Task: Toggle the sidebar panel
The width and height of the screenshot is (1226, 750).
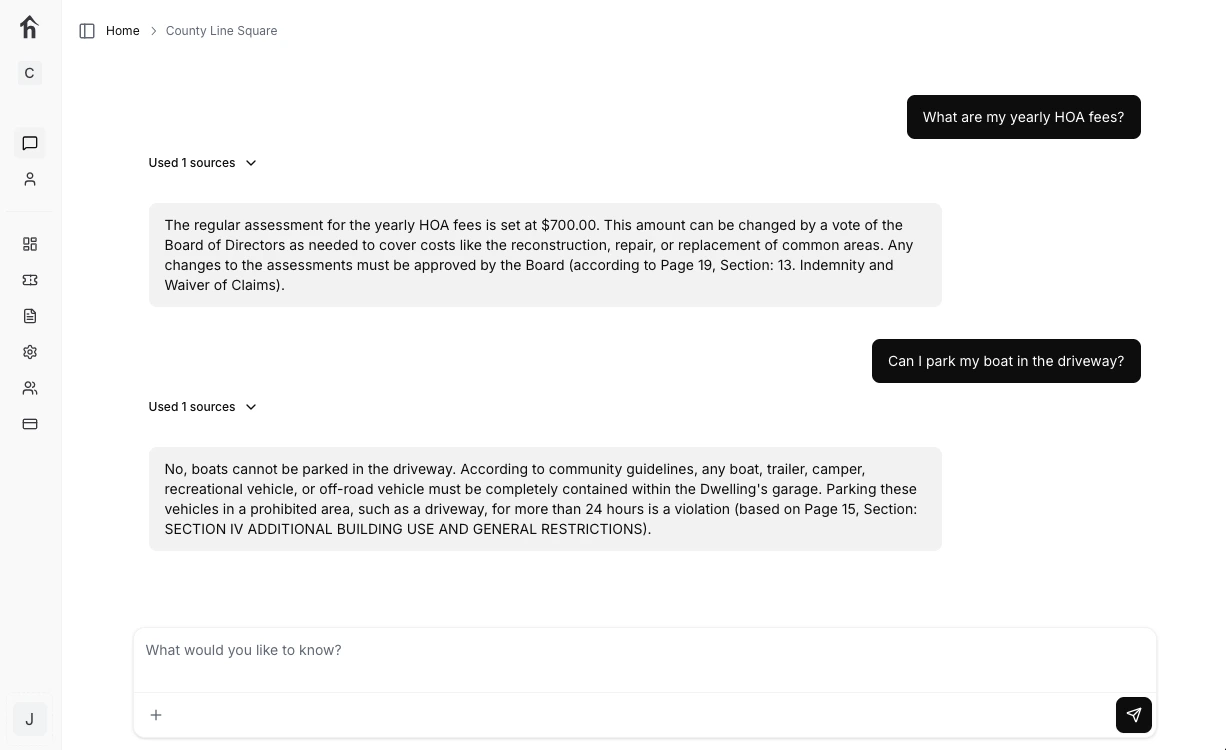Action: tap(87, 31)
